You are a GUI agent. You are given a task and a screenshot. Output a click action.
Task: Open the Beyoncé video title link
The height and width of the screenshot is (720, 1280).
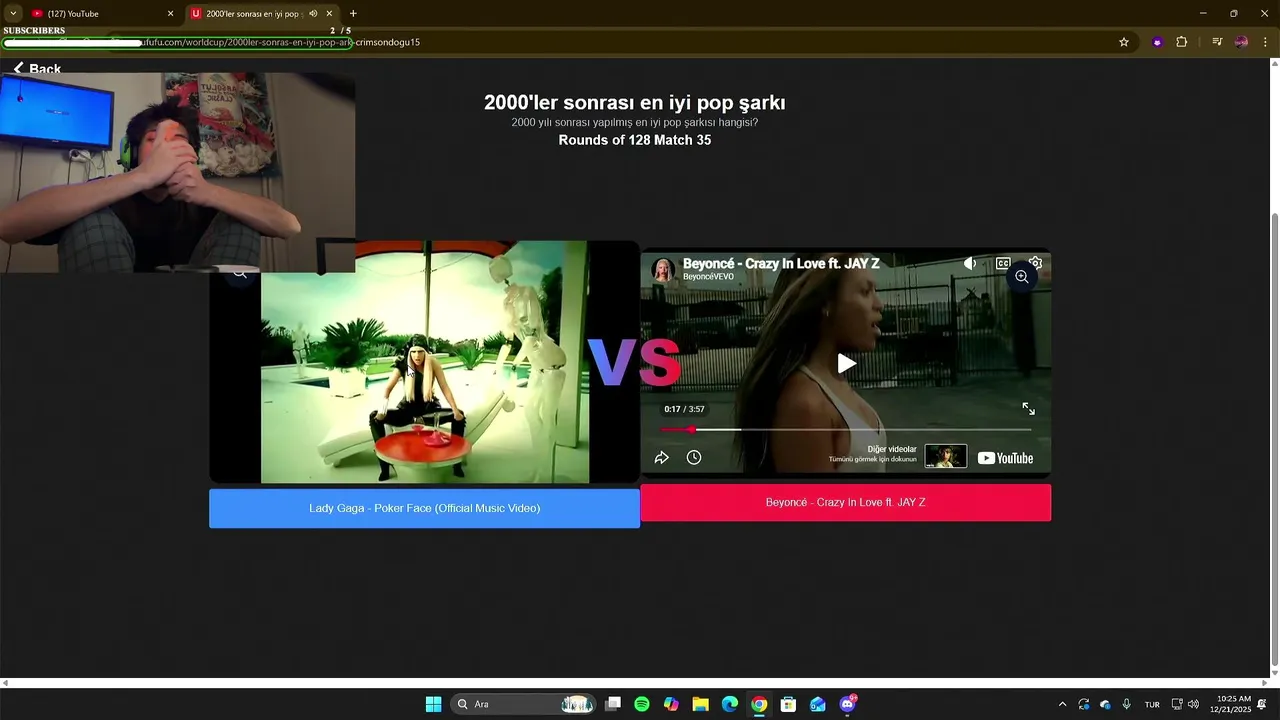(x=781, y=264)
